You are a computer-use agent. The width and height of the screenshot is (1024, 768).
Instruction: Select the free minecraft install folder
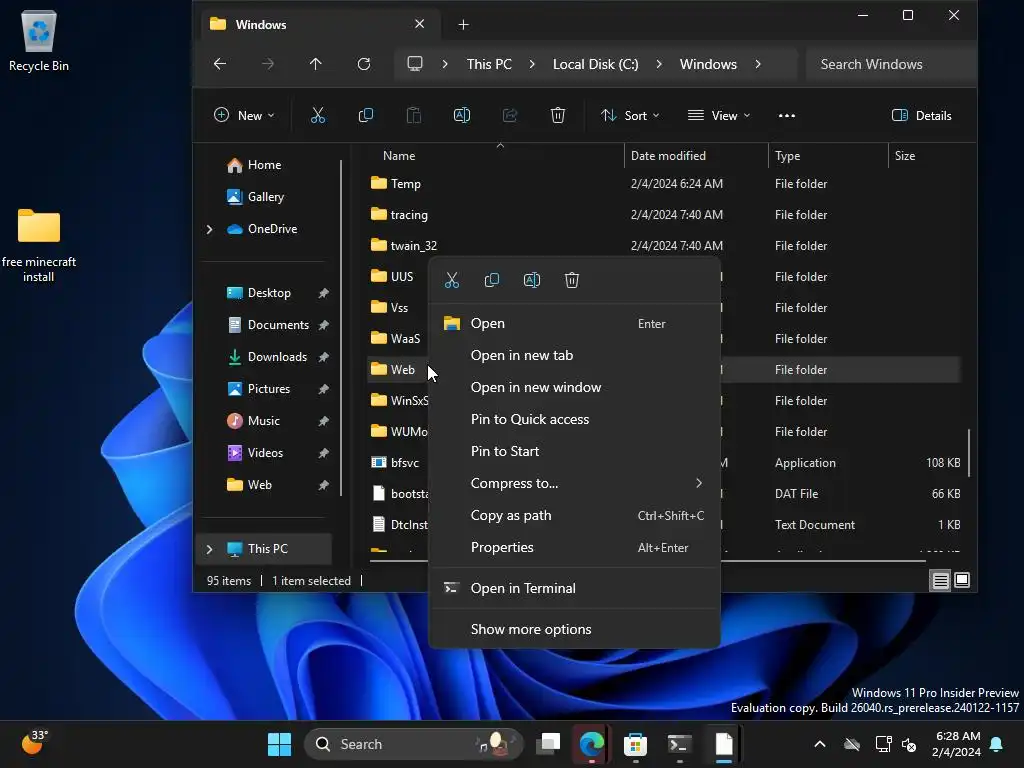[x=39, y=246]
